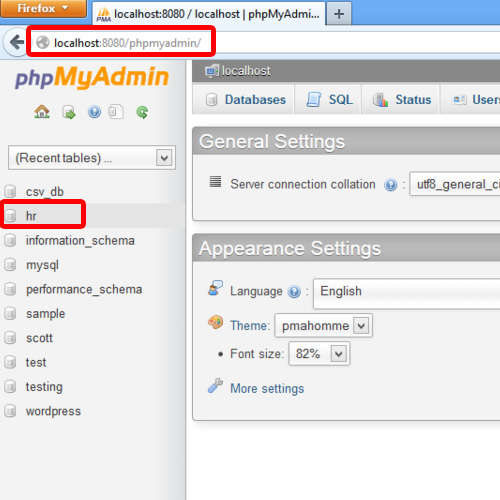Open the documentation pages icon in sidebar
This screenshot has height=500, width=500.
coord(116,112)
